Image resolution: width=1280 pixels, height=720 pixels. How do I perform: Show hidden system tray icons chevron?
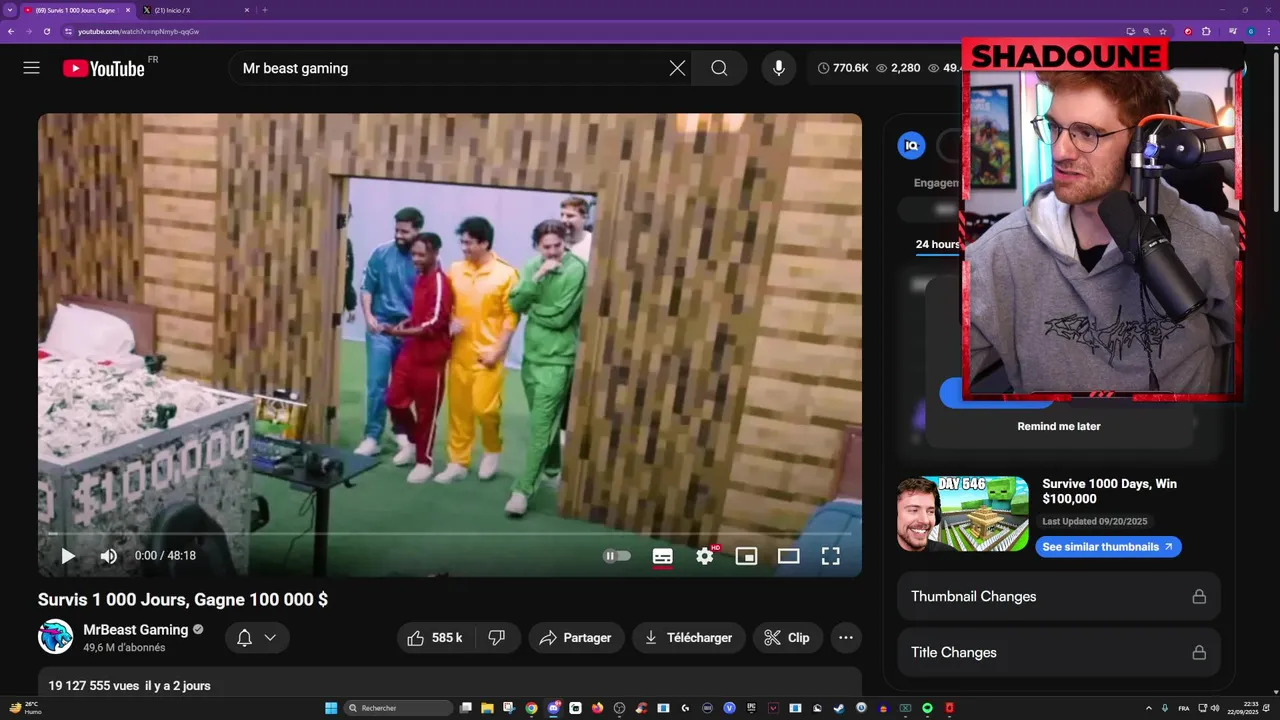point(1148,708)
